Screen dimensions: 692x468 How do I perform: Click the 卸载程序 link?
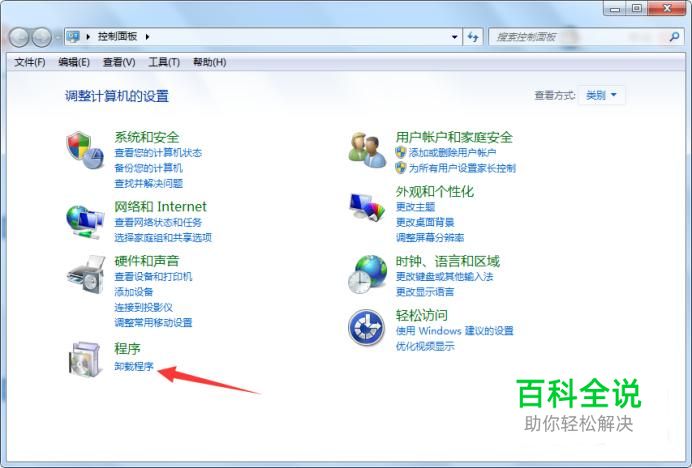pyautogui.click(x=134, y=366)
